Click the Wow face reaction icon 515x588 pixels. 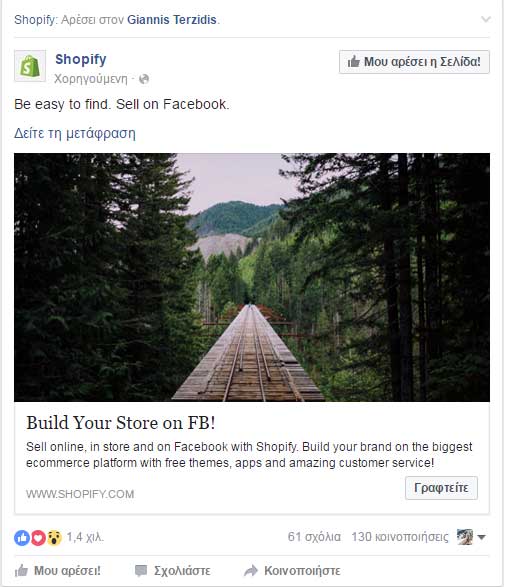54,538
